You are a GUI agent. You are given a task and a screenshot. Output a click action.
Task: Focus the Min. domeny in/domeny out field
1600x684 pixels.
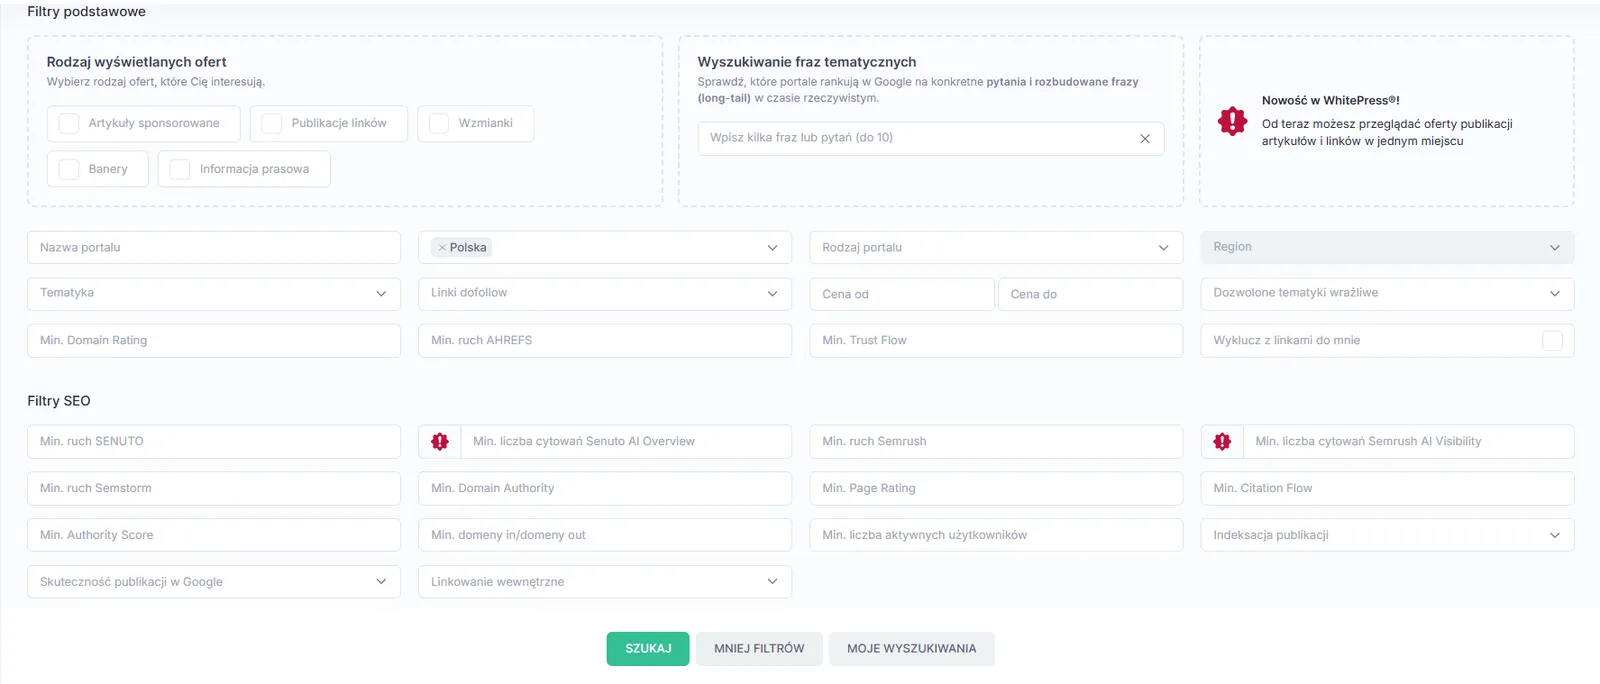click(x=605, y=535)
